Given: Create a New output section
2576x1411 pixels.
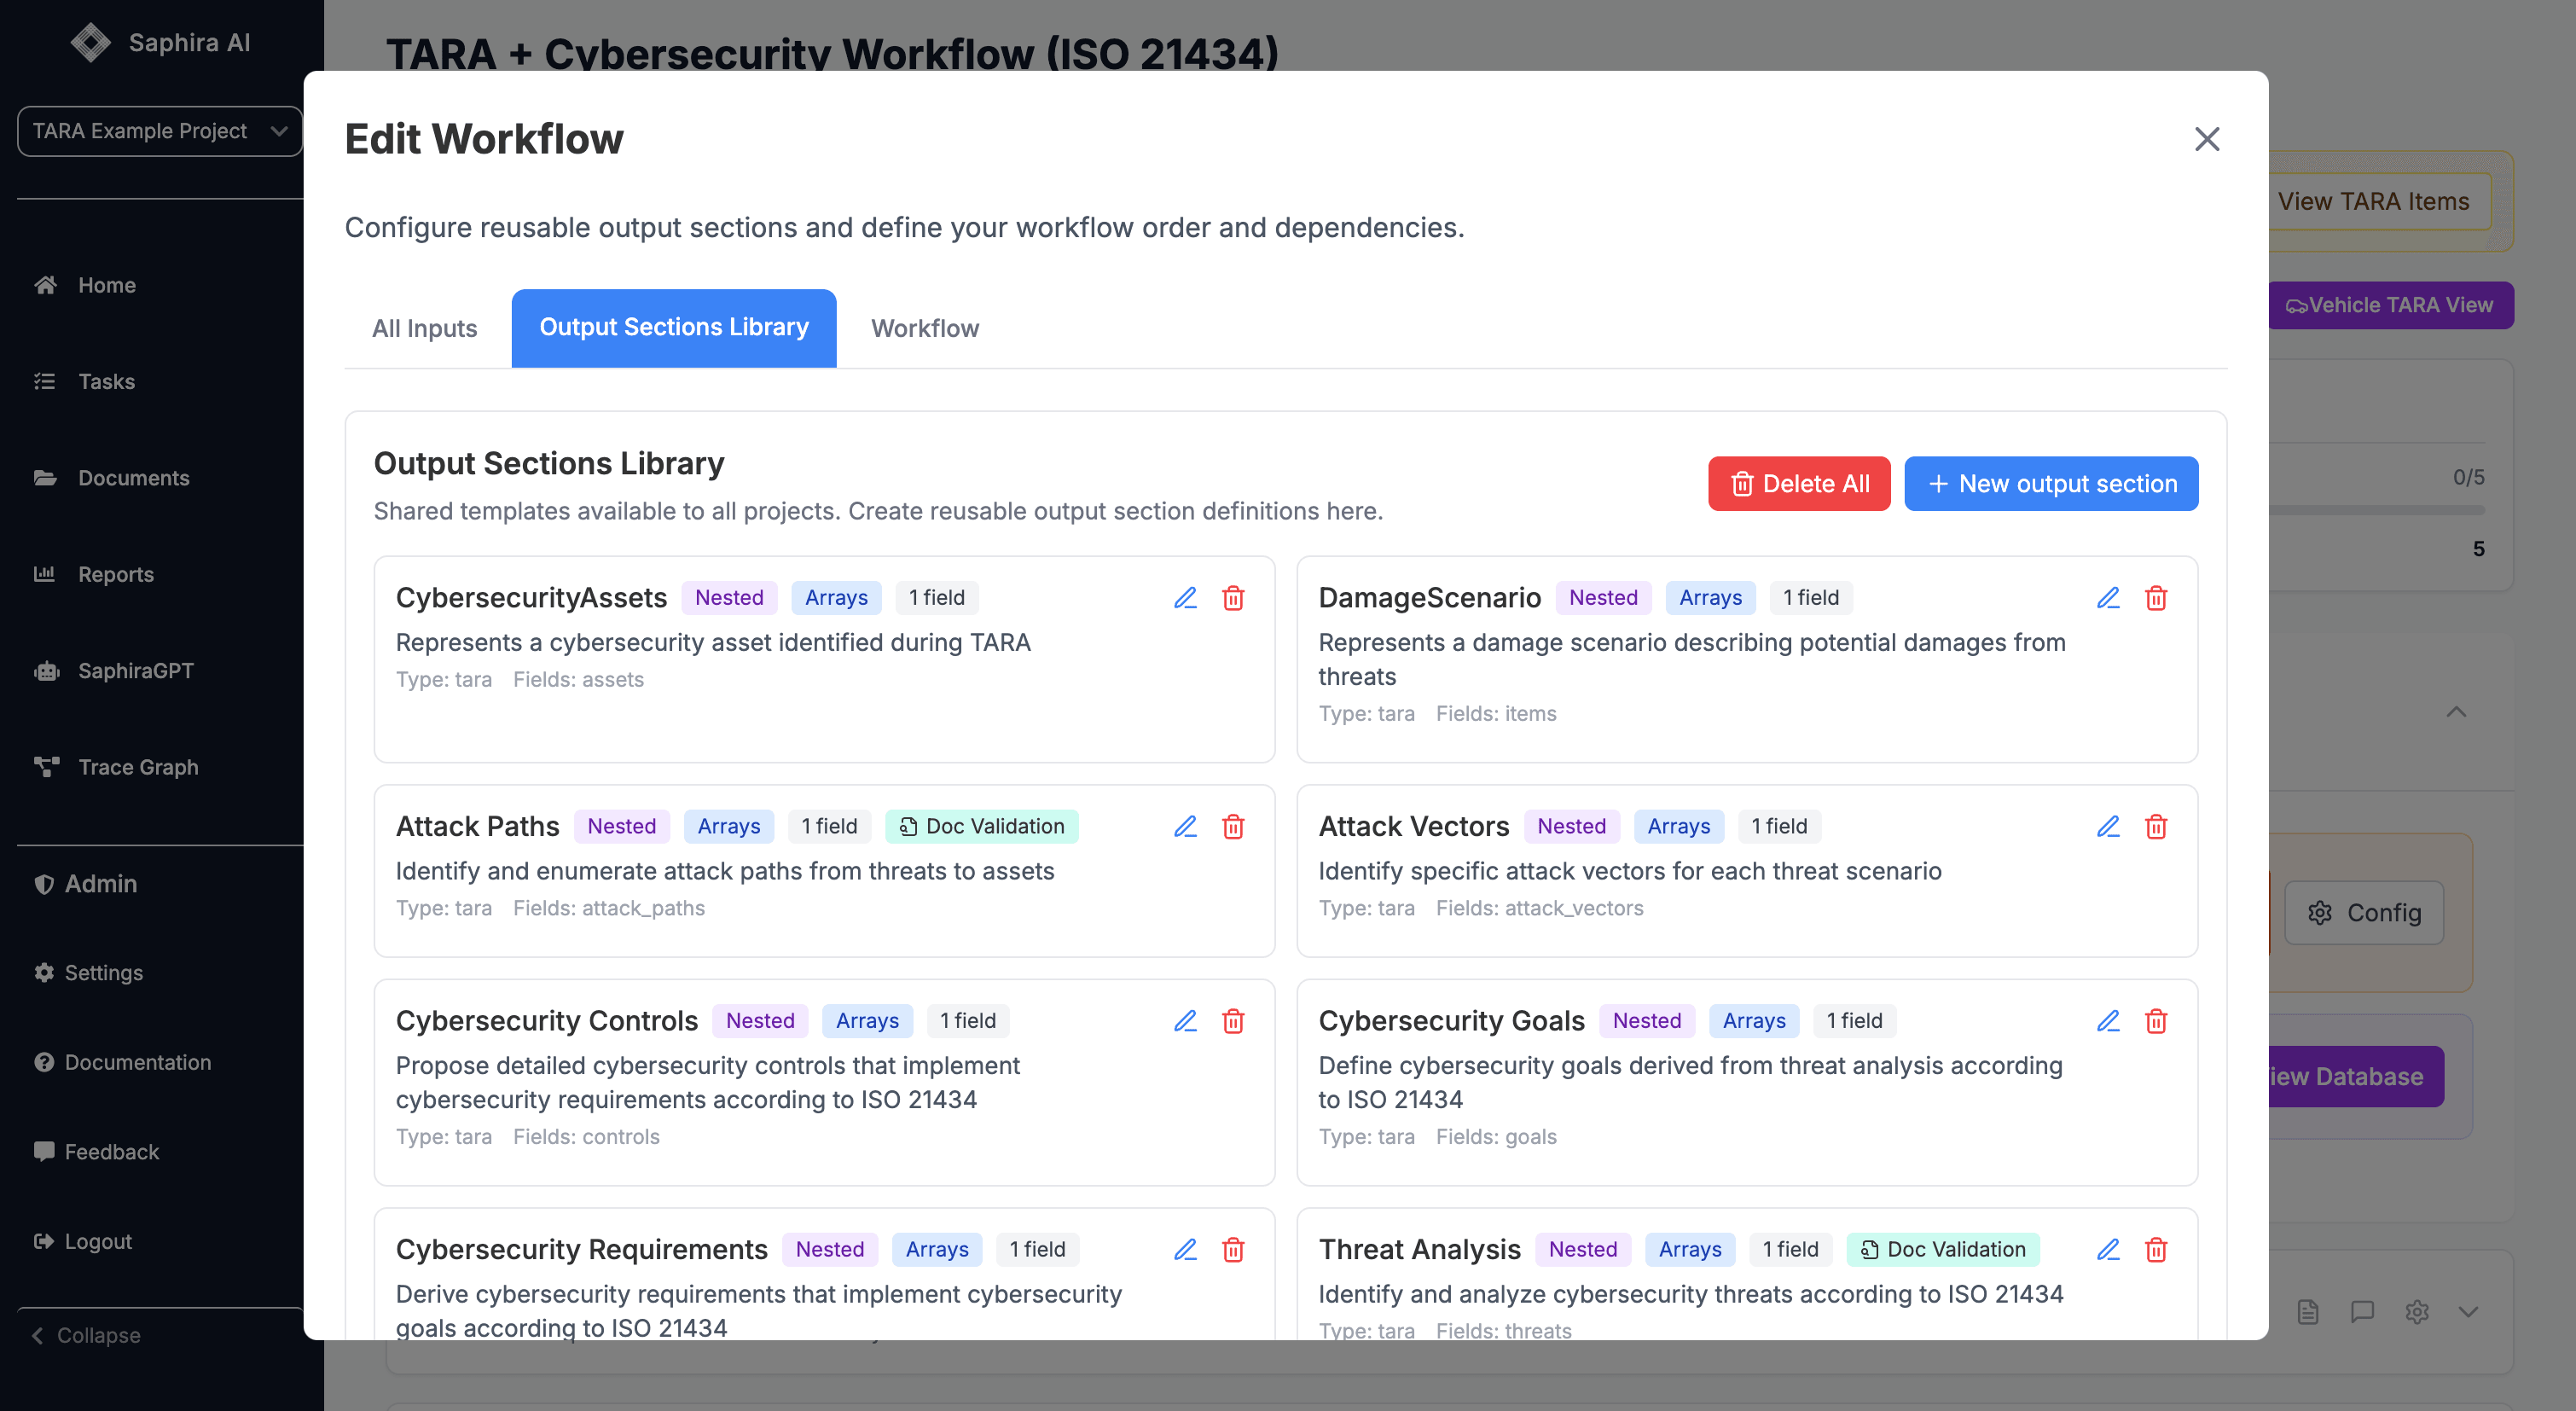Looking at the screenshot, I should tap(2051, 483).
